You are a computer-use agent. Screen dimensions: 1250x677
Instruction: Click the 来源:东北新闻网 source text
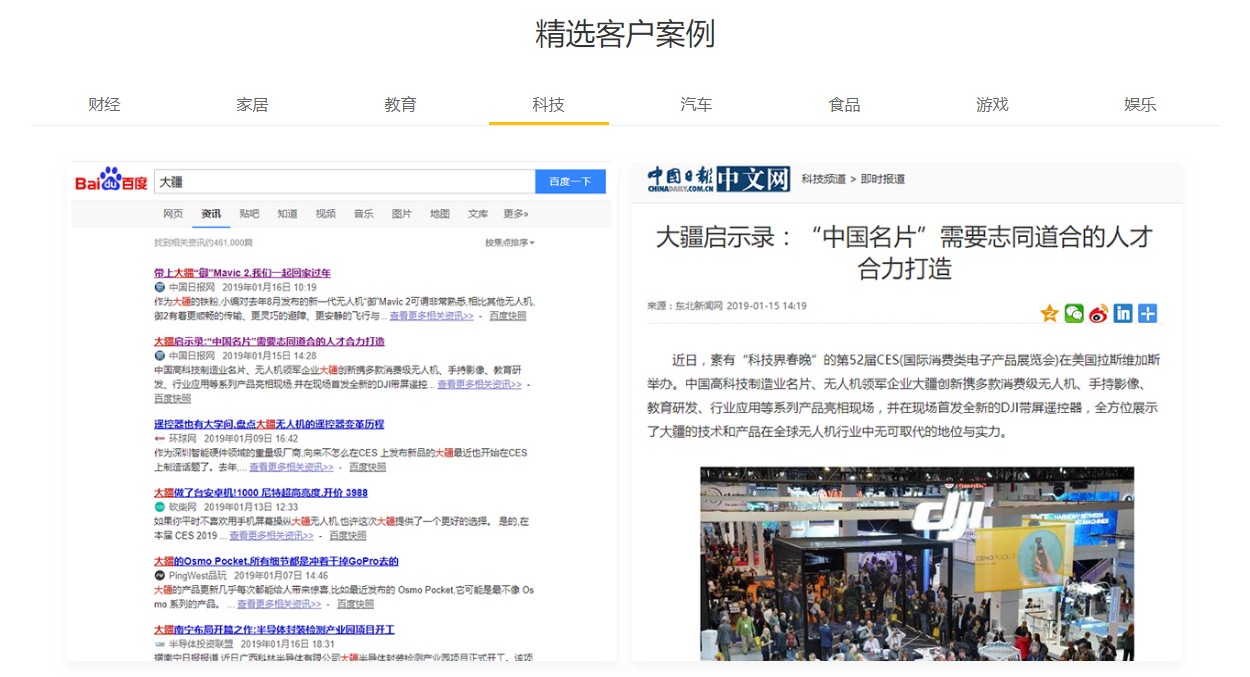(x=685, y=306)
